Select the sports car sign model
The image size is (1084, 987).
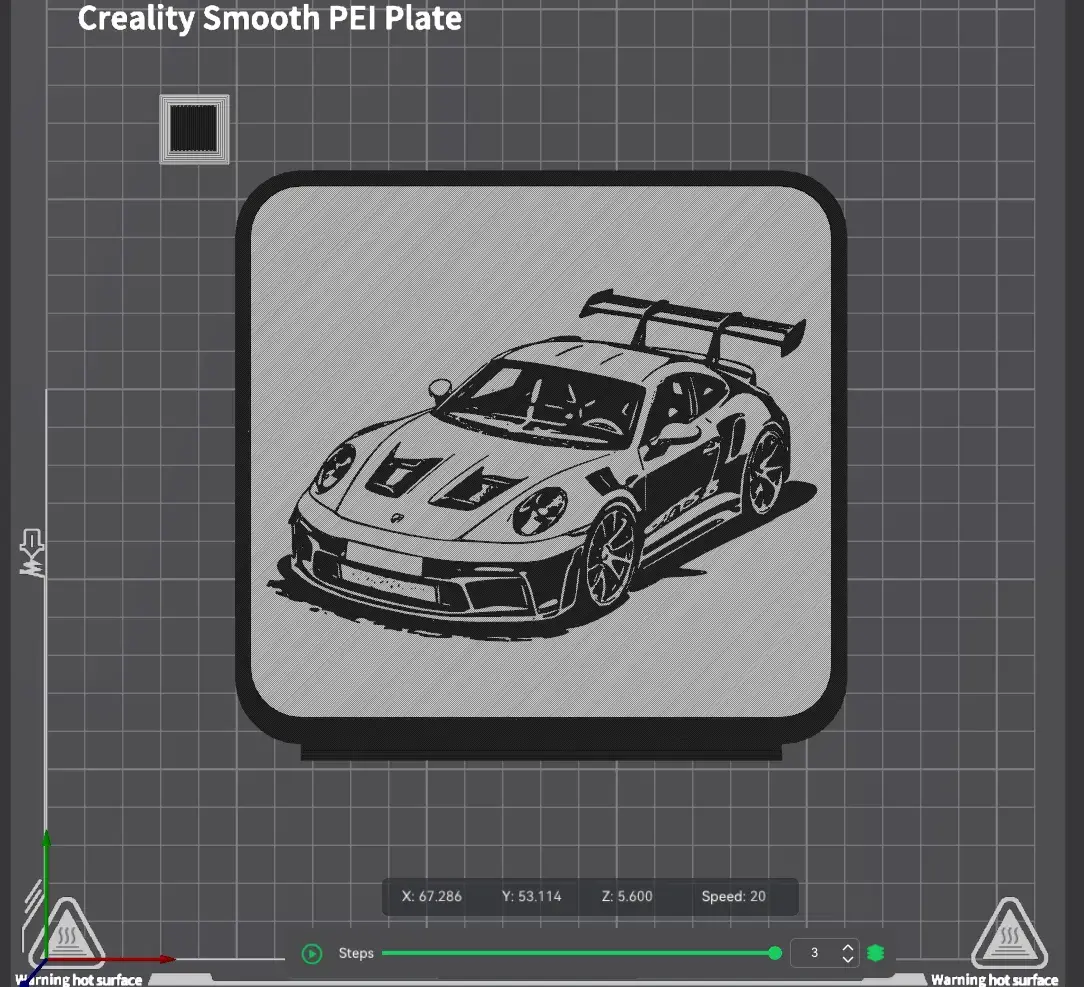541,464
